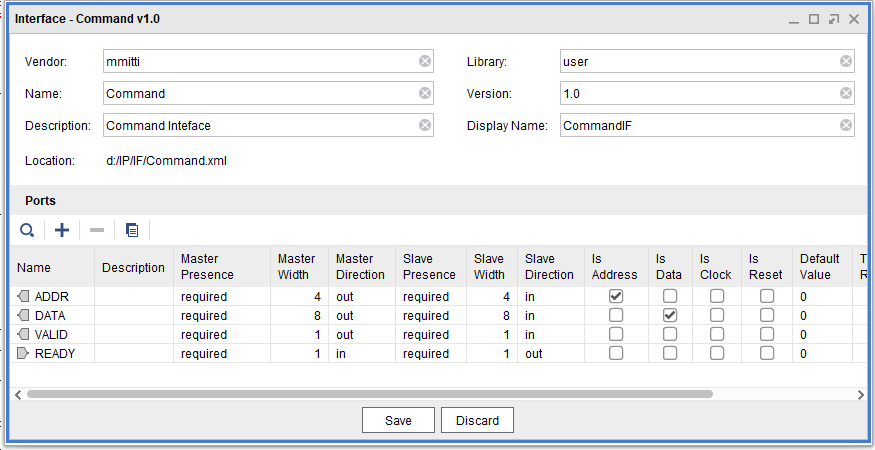
Task: Click the Description input field
Action: (x=268, y=125)
